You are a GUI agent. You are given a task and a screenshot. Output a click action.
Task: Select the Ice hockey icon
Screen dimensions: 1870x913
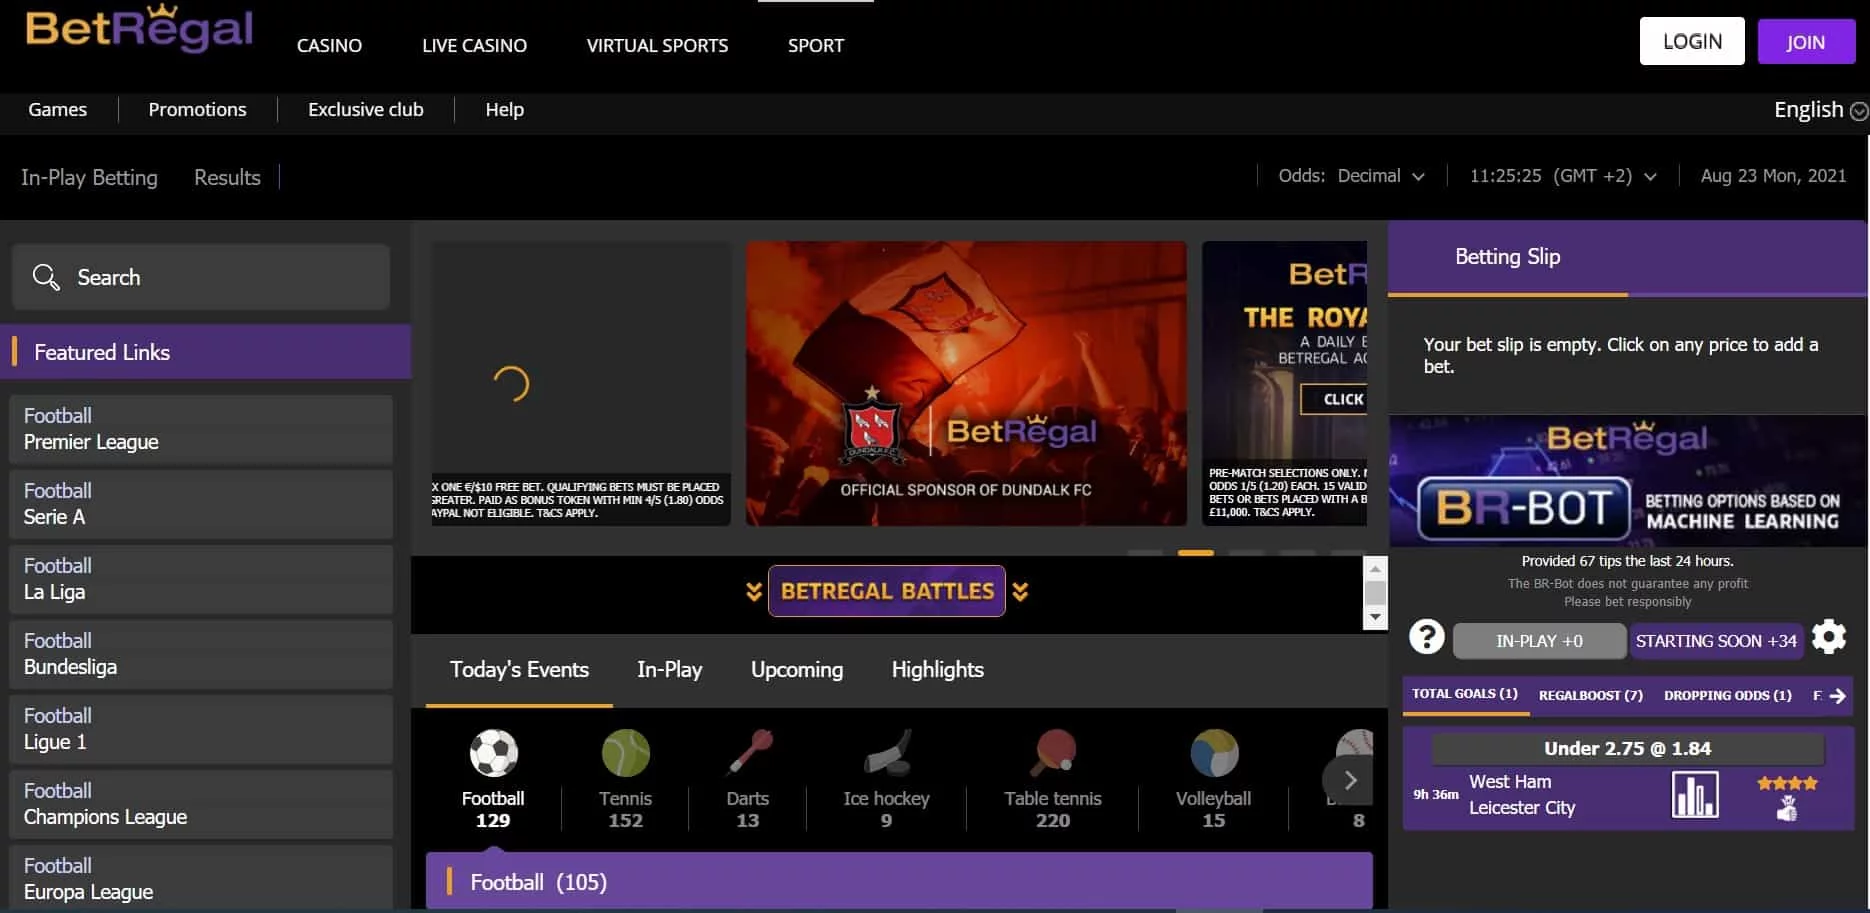click(x=887, y=753)
